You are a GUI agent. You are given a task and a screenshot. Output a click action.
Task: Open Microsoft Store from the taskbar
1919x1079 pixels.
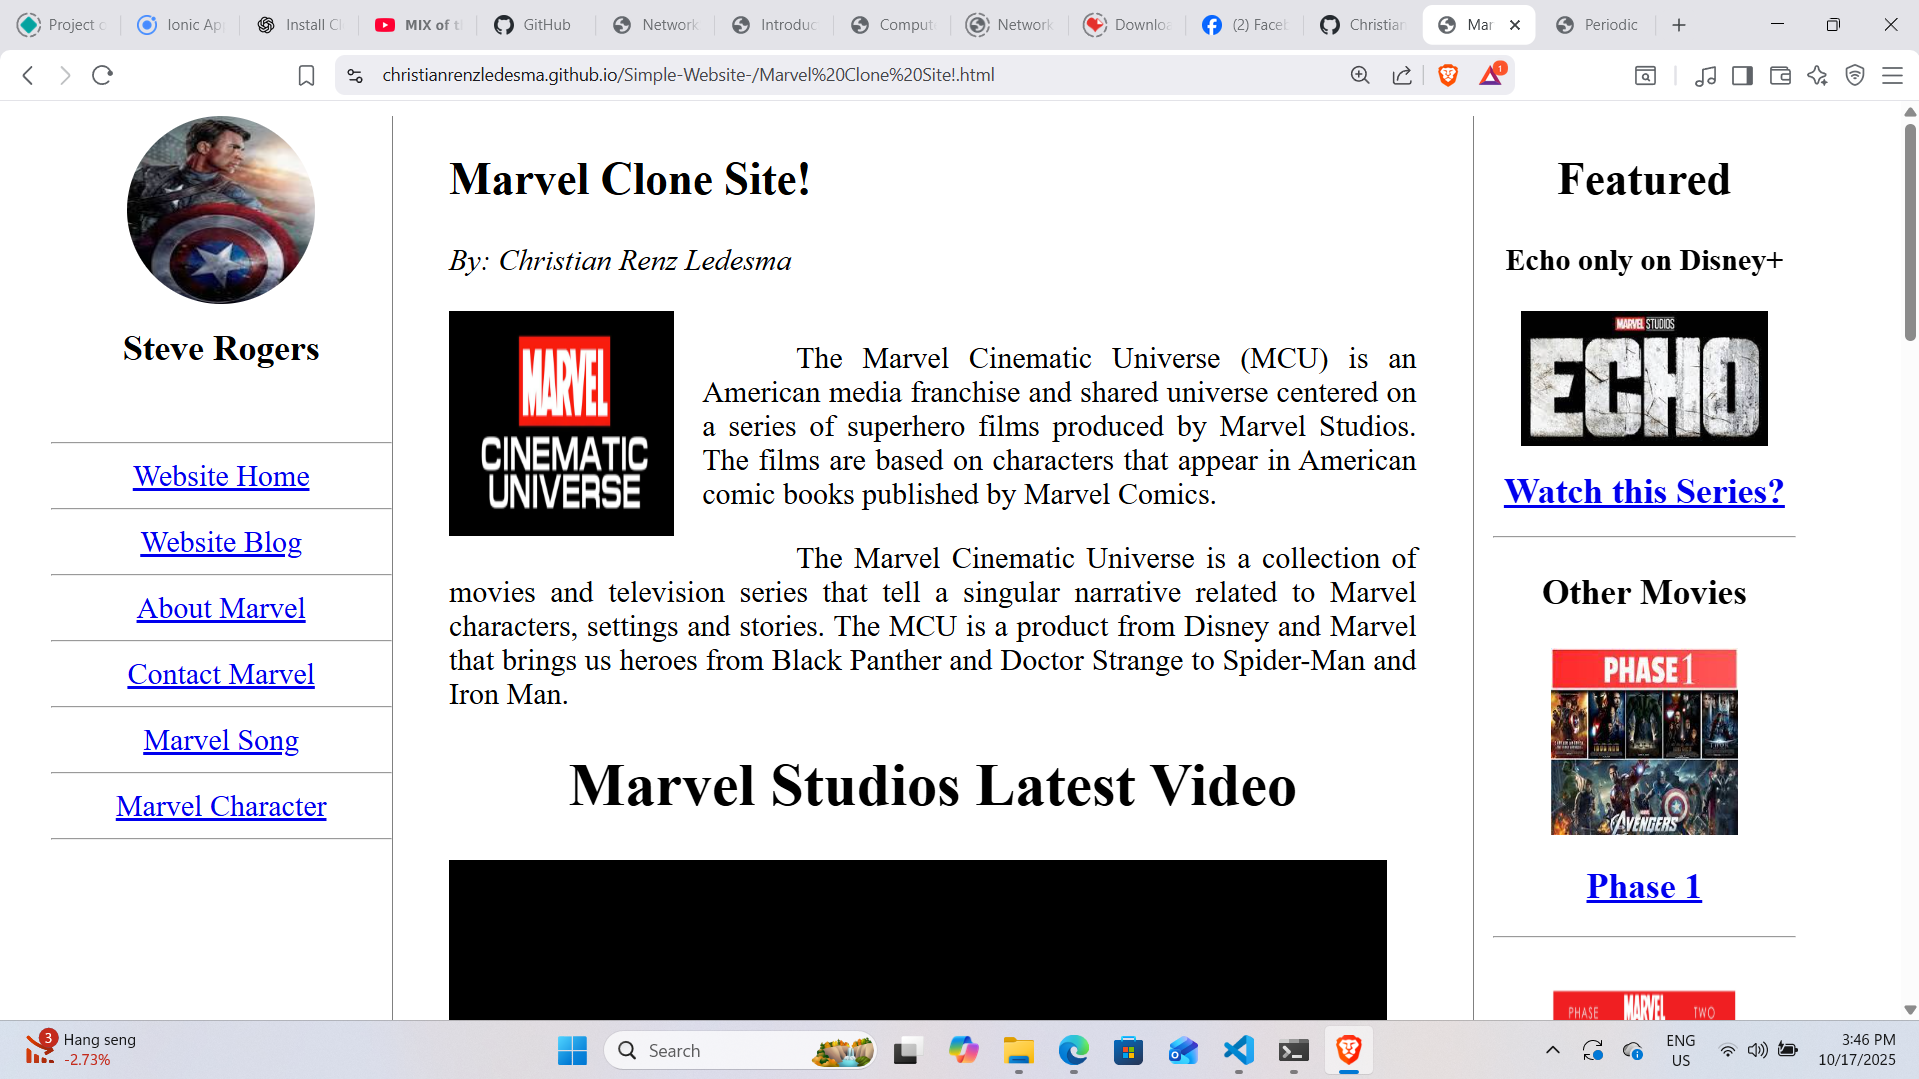pyautogui.click(x=1128, y=1051)
